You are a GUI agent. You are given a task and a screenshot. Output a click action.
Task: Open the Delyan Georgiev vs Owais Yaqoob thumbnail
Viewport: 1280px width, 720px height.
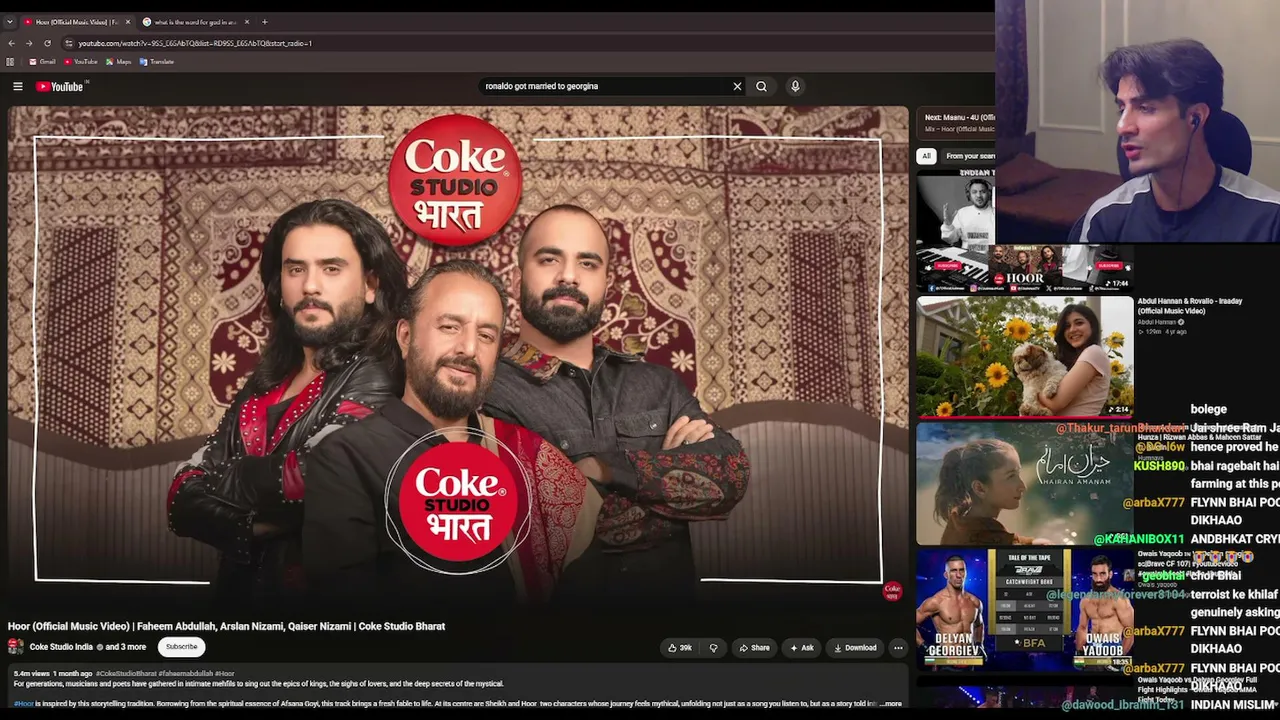point(1025,609)
